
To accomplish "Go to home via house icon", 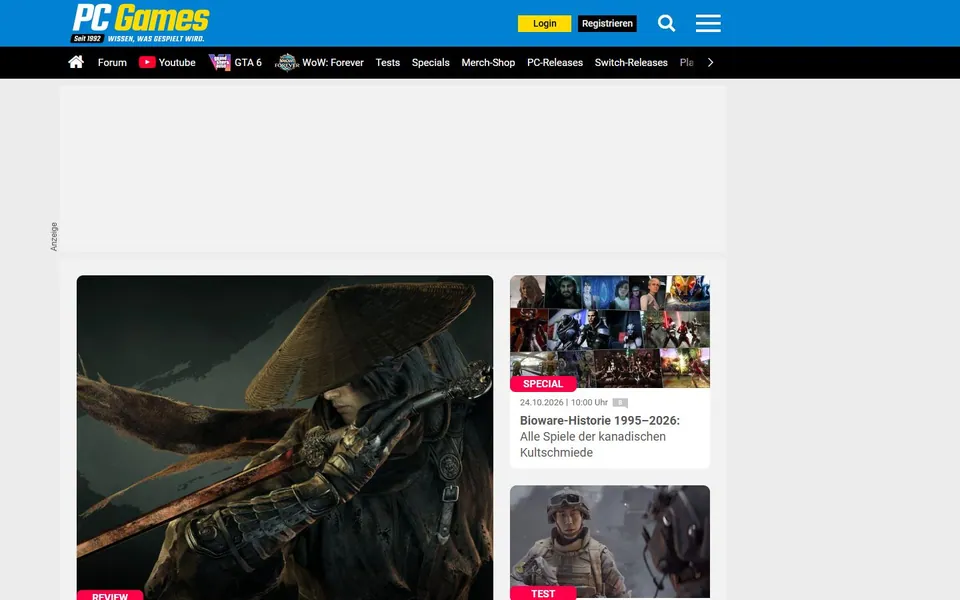I will click(76, 62).
